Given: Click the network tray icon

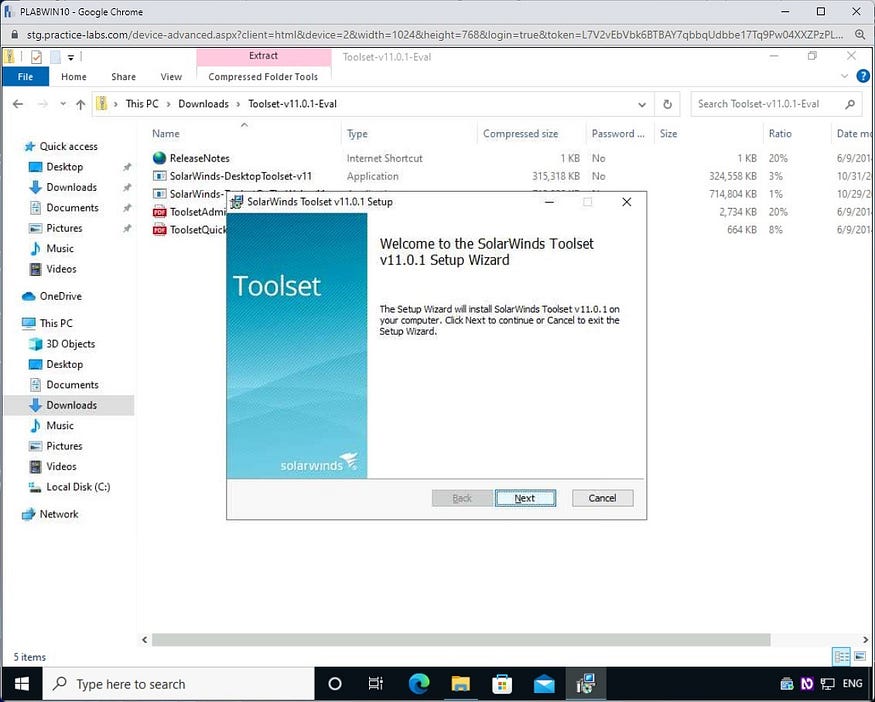Looking at the screenshot, I should pos(828,684).
